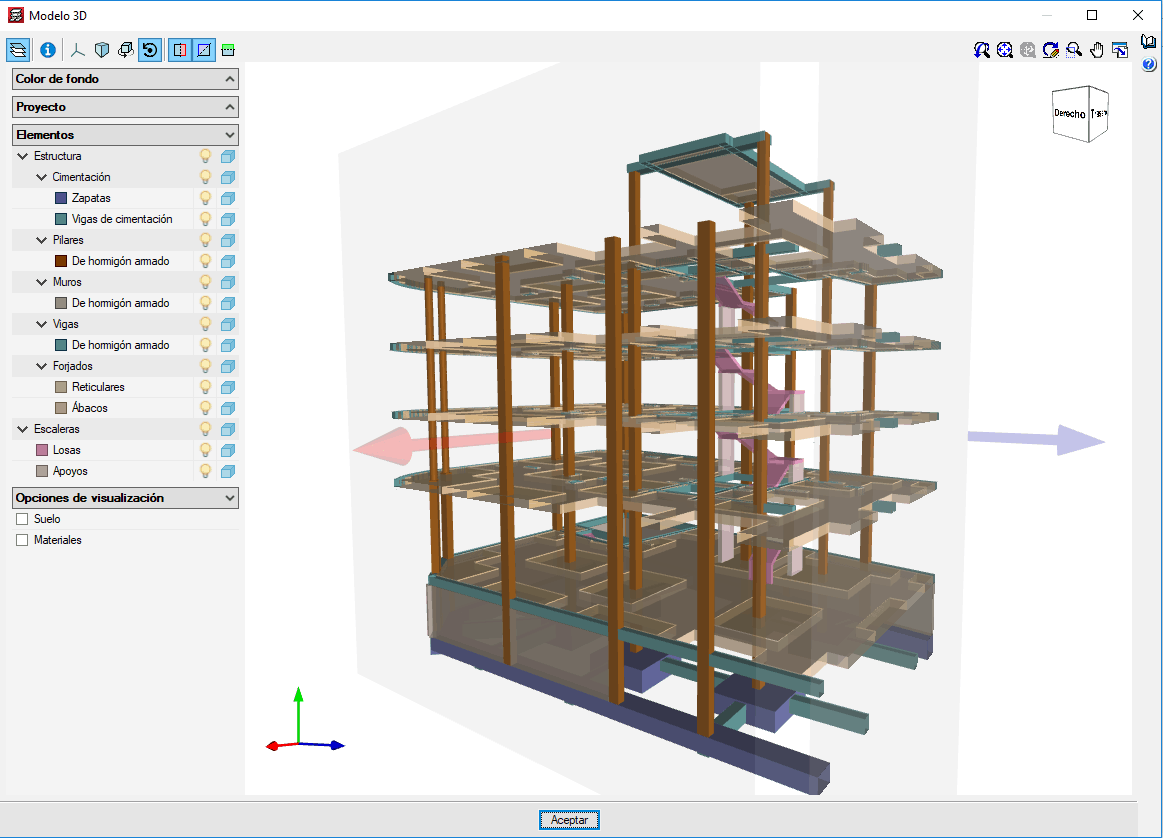Click the cube display icon for Losas

pyautogui.click(x=228, y=450)
